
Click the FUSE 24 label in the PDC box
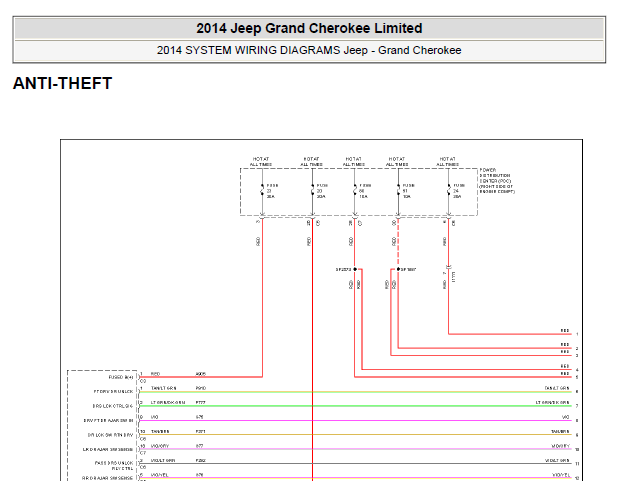tap(458, 191)
